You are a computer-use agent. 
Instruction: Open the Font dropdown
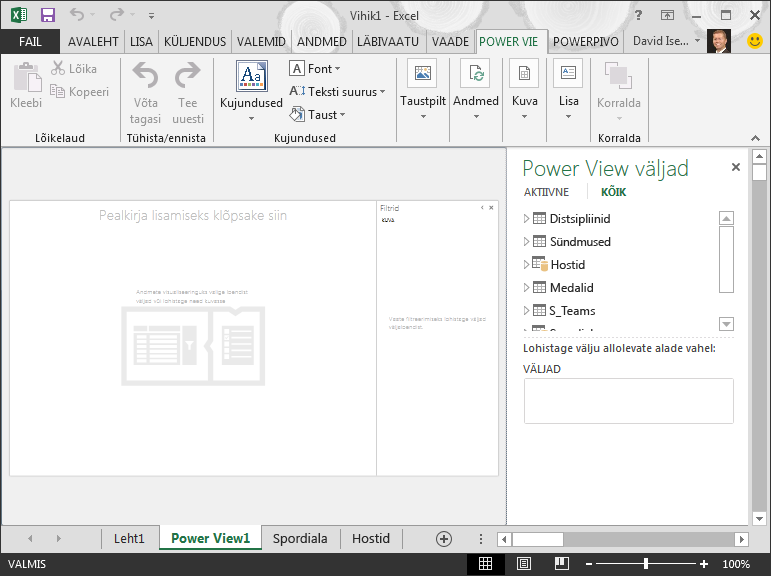coord(315,68)
